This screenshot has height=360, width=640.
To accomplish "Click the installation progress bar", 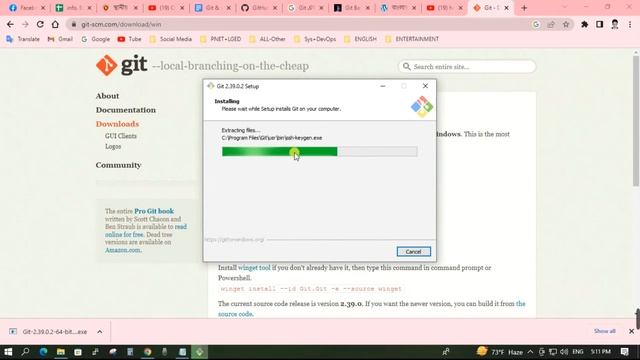I will click(x=320, y=152).
